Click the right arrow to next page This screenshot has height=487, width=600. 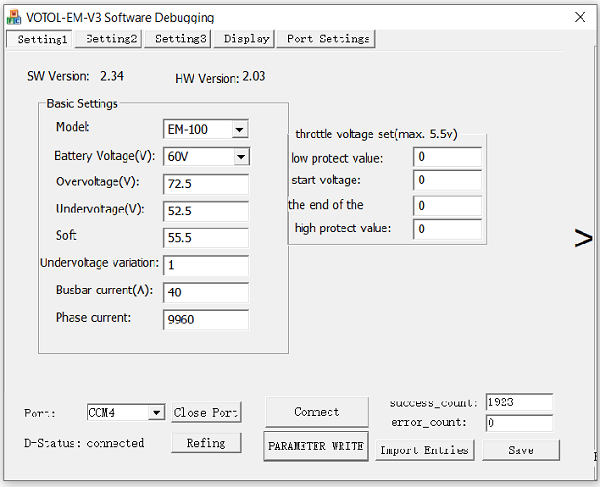(x=582, y=237)
